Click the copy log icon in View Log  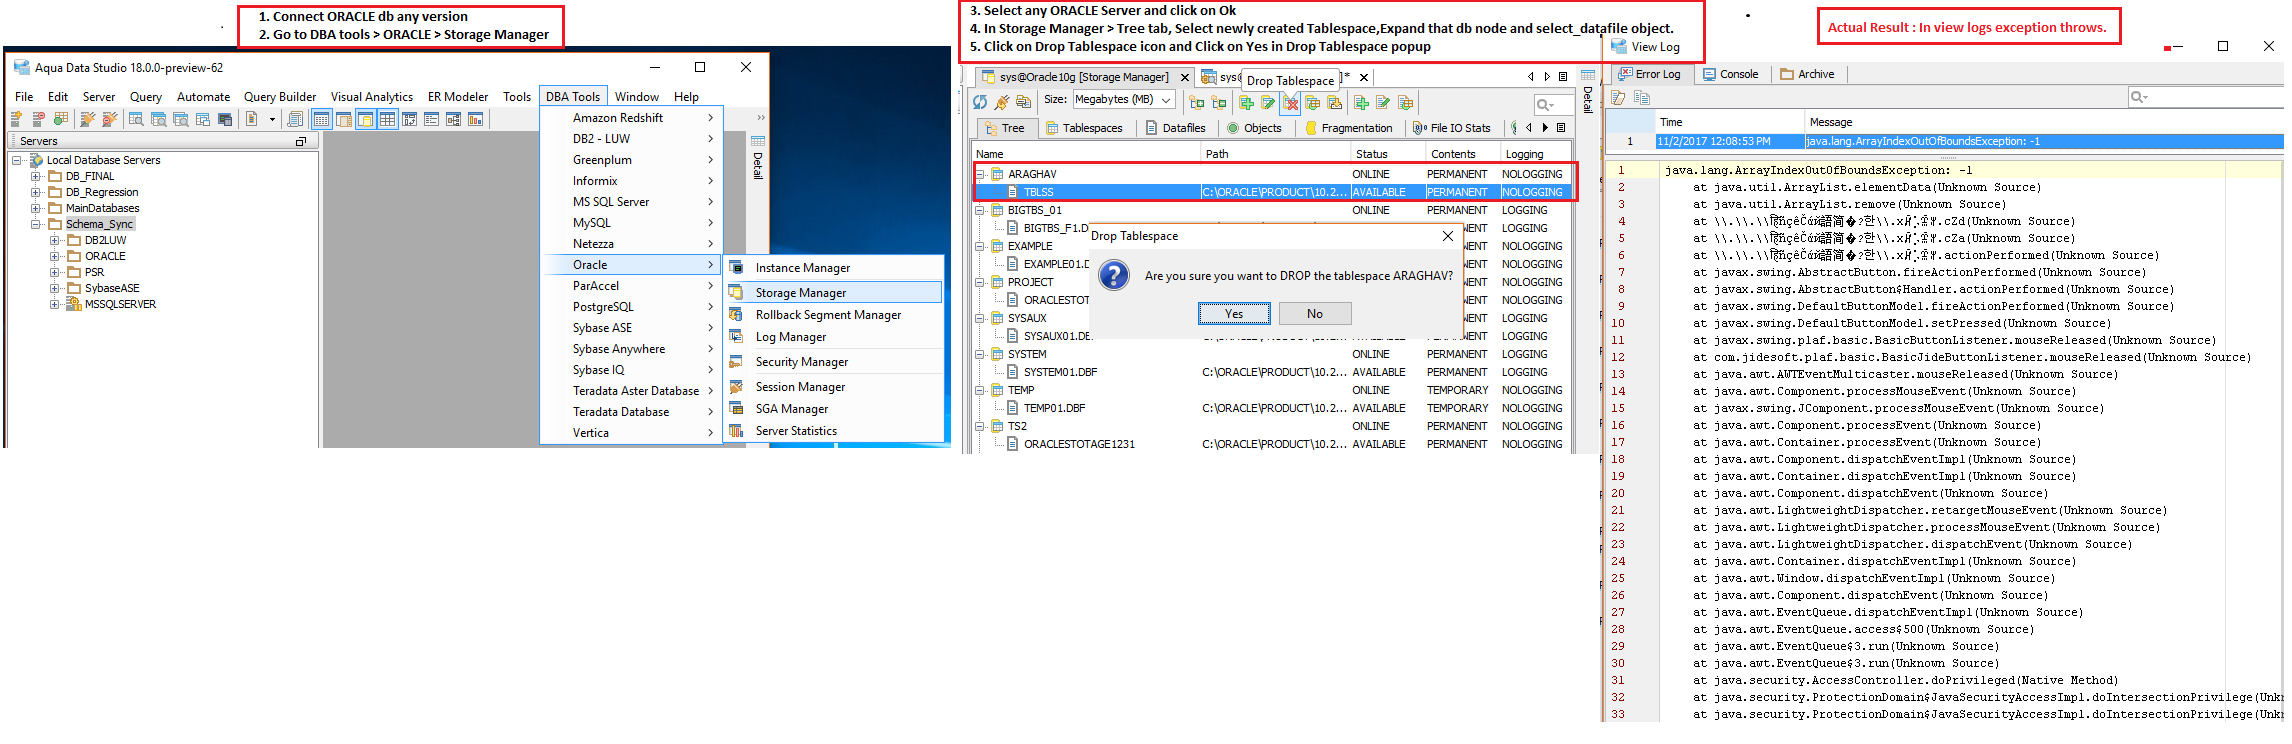(x=1641, y=97)
